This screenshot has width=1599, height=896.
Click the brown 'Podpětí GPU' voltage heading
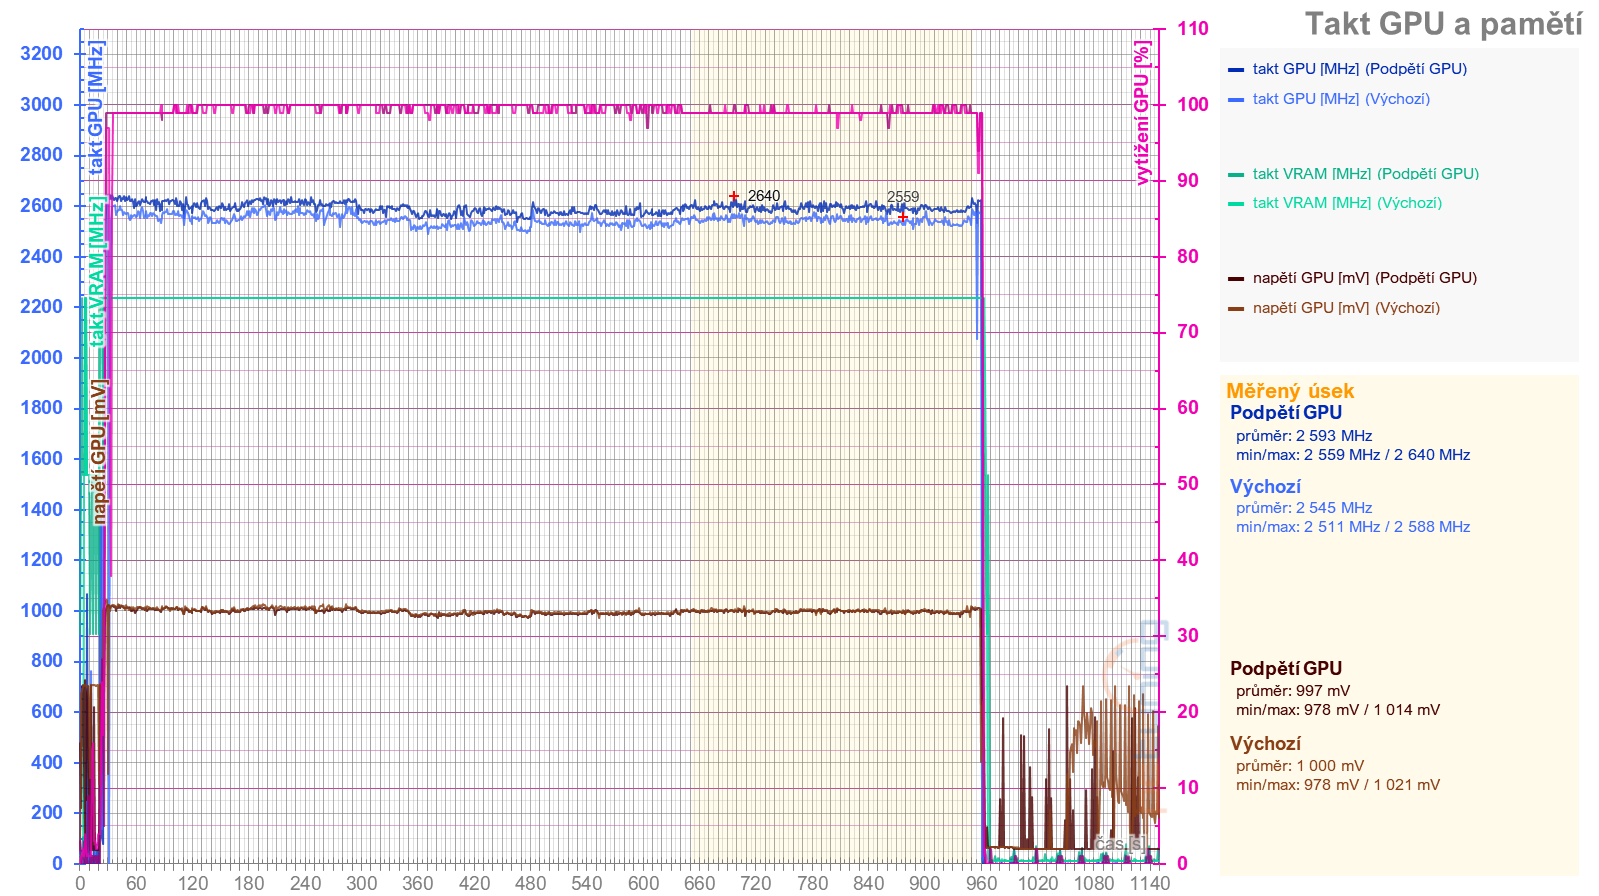click(1286, 668)
